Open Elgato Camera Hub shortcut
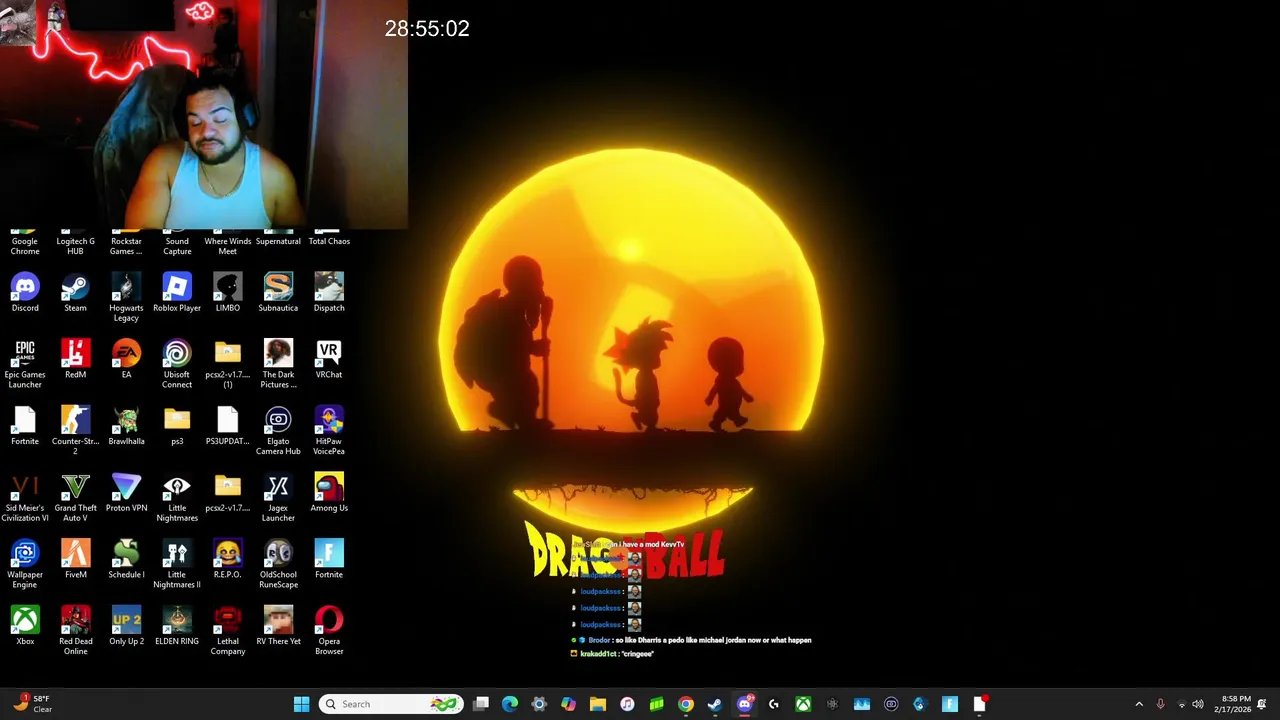The width and height of the screenshot is (1280, 720). coord(278,431)
